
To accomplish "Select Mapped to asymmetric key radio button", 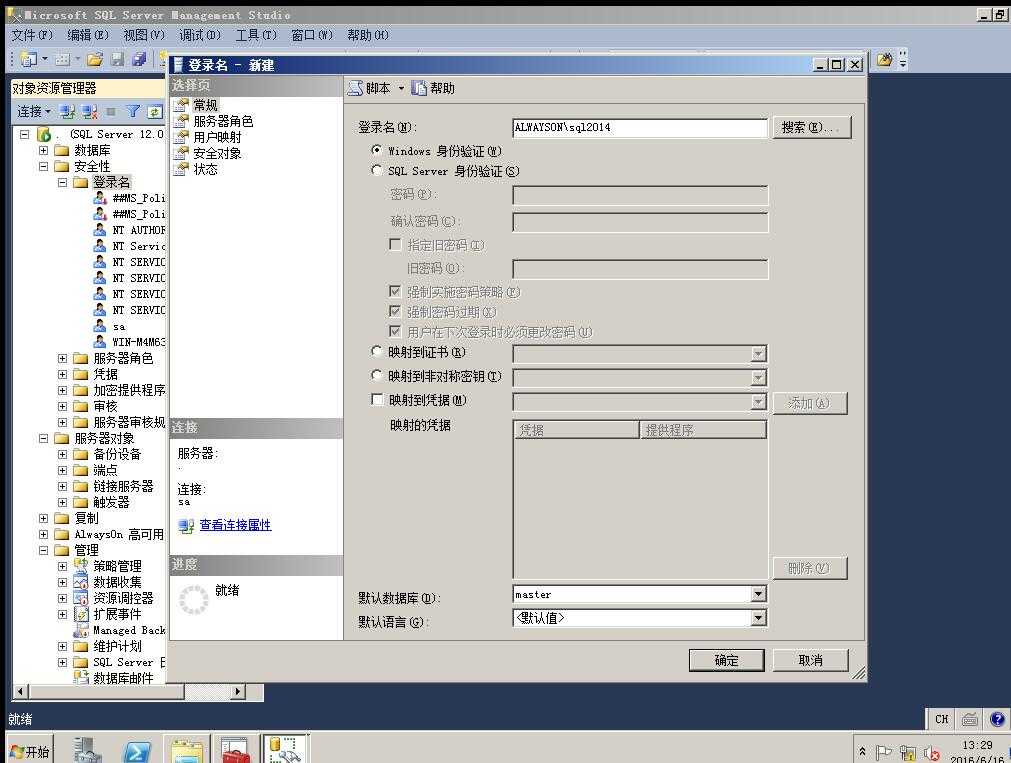I will pyautogui.click(x=377, y=375).
